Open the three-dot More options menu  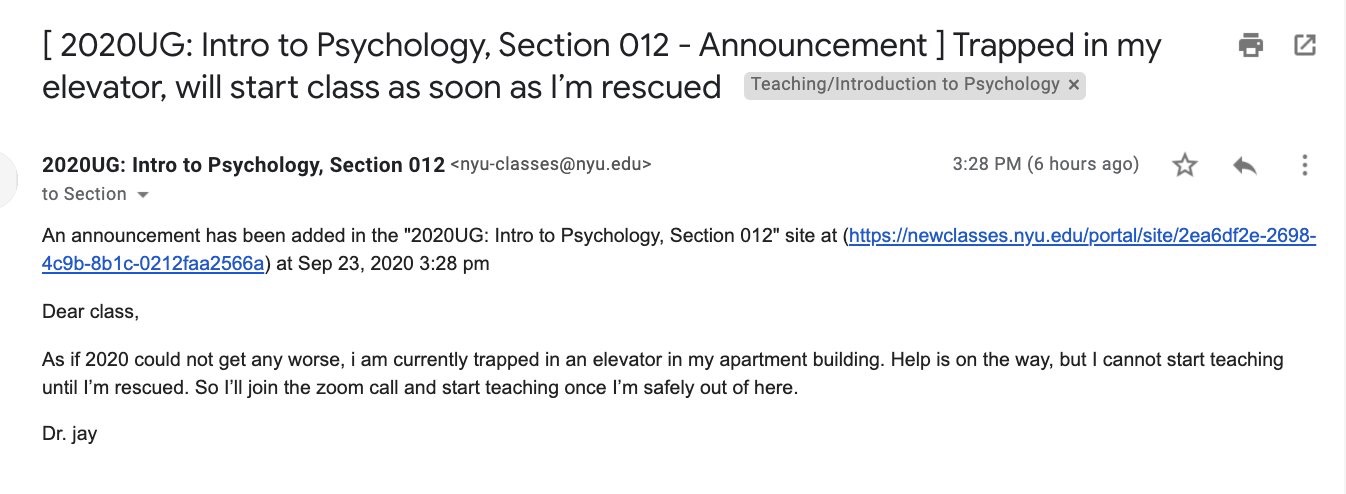[1304, 165]
